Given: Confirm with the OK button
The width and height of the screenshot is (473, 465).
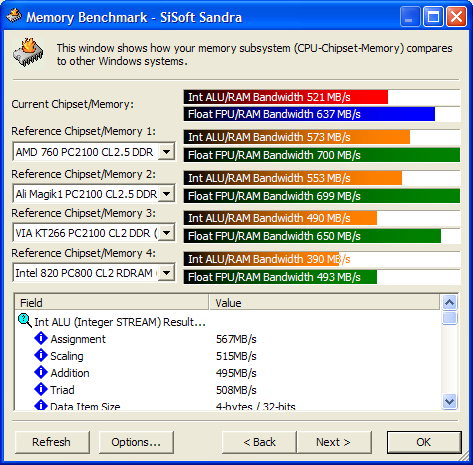Looking at the screenshot, I should (424, 442).
